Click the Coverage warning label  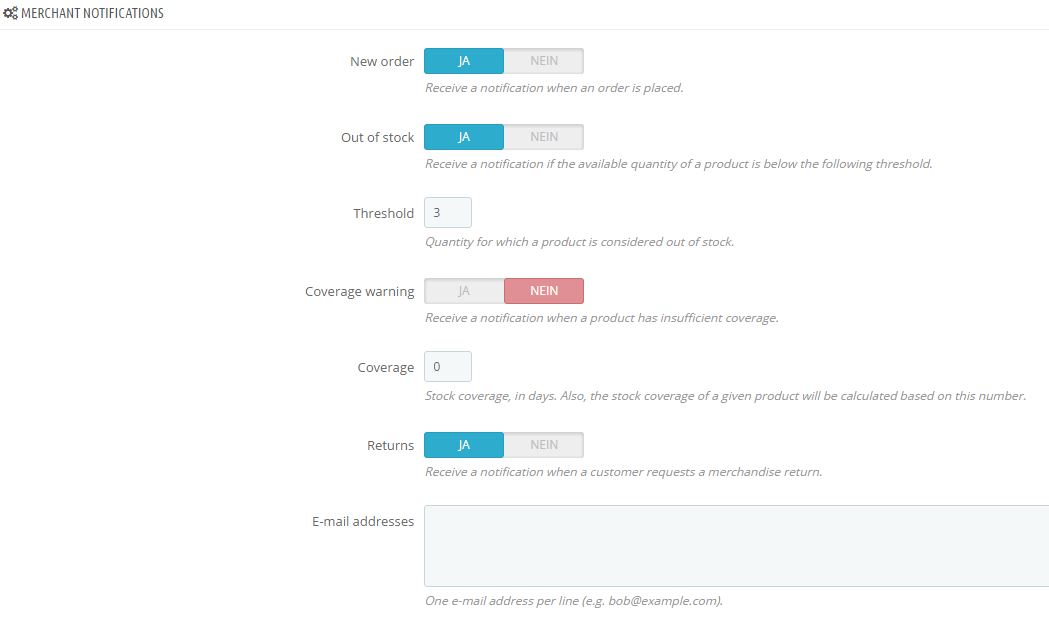[x=359, y=292]
